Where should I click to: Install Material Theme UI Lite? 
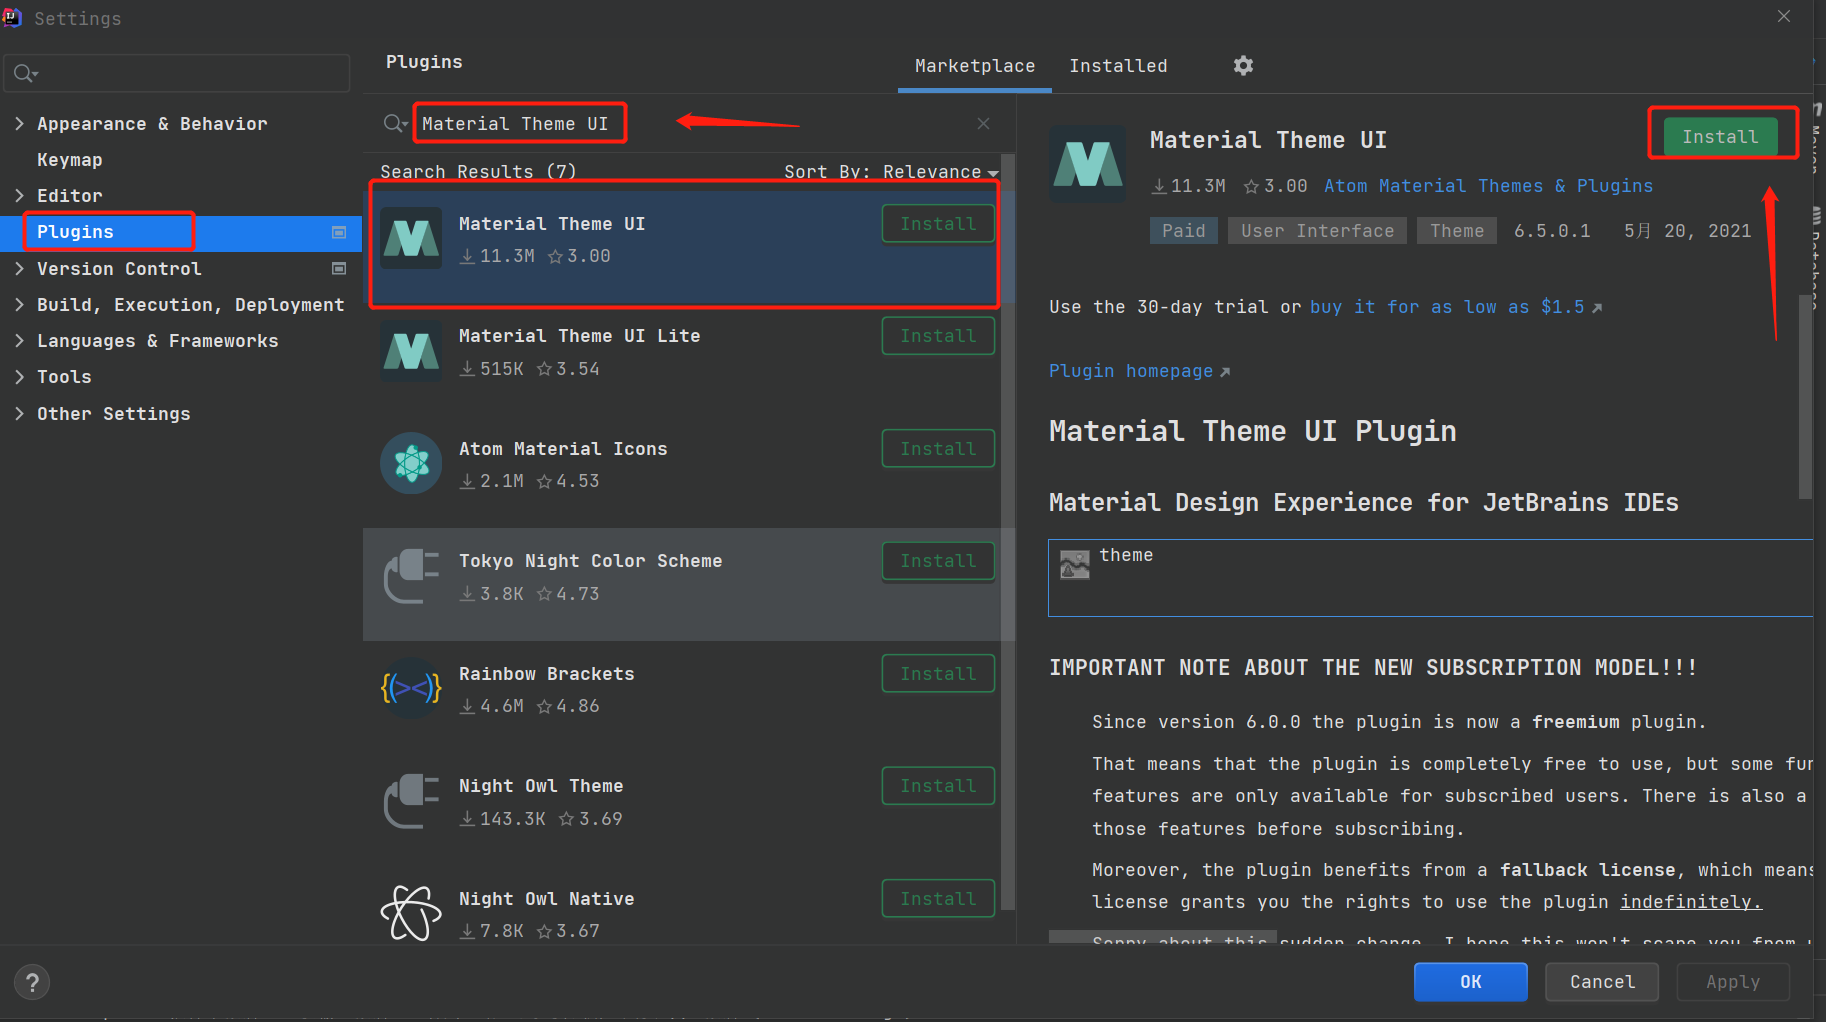click(938, 336)
